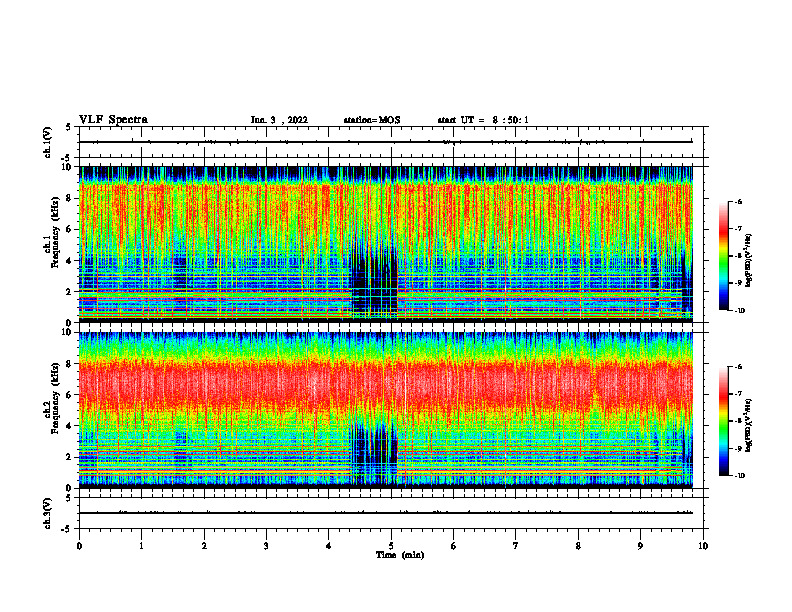Click time axis tick label "5"

[x=391, y=546]
